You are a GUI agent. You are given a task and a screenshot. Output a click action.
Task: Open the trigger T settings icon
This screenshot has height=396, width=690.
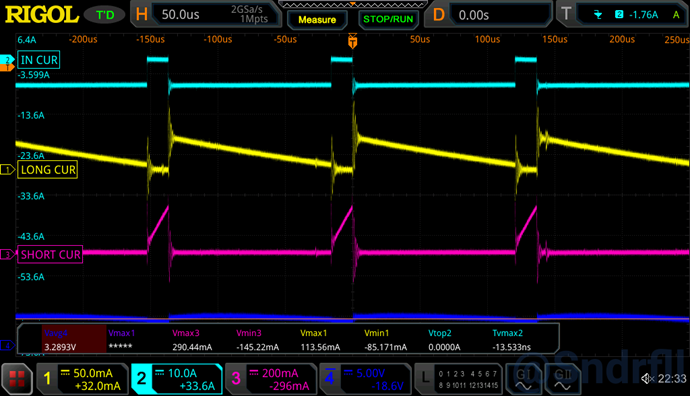[x=566, y=14]
